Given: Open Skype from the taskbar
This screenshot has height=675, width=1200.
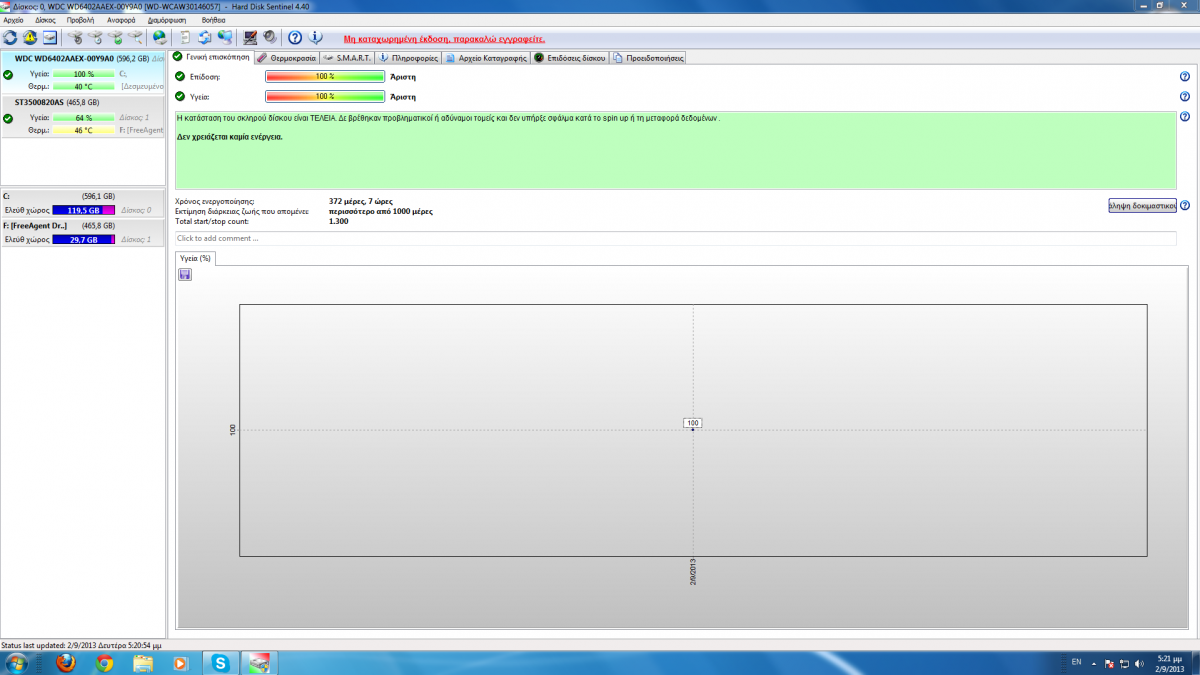Looking at the screenshot, I should (220, 662).
